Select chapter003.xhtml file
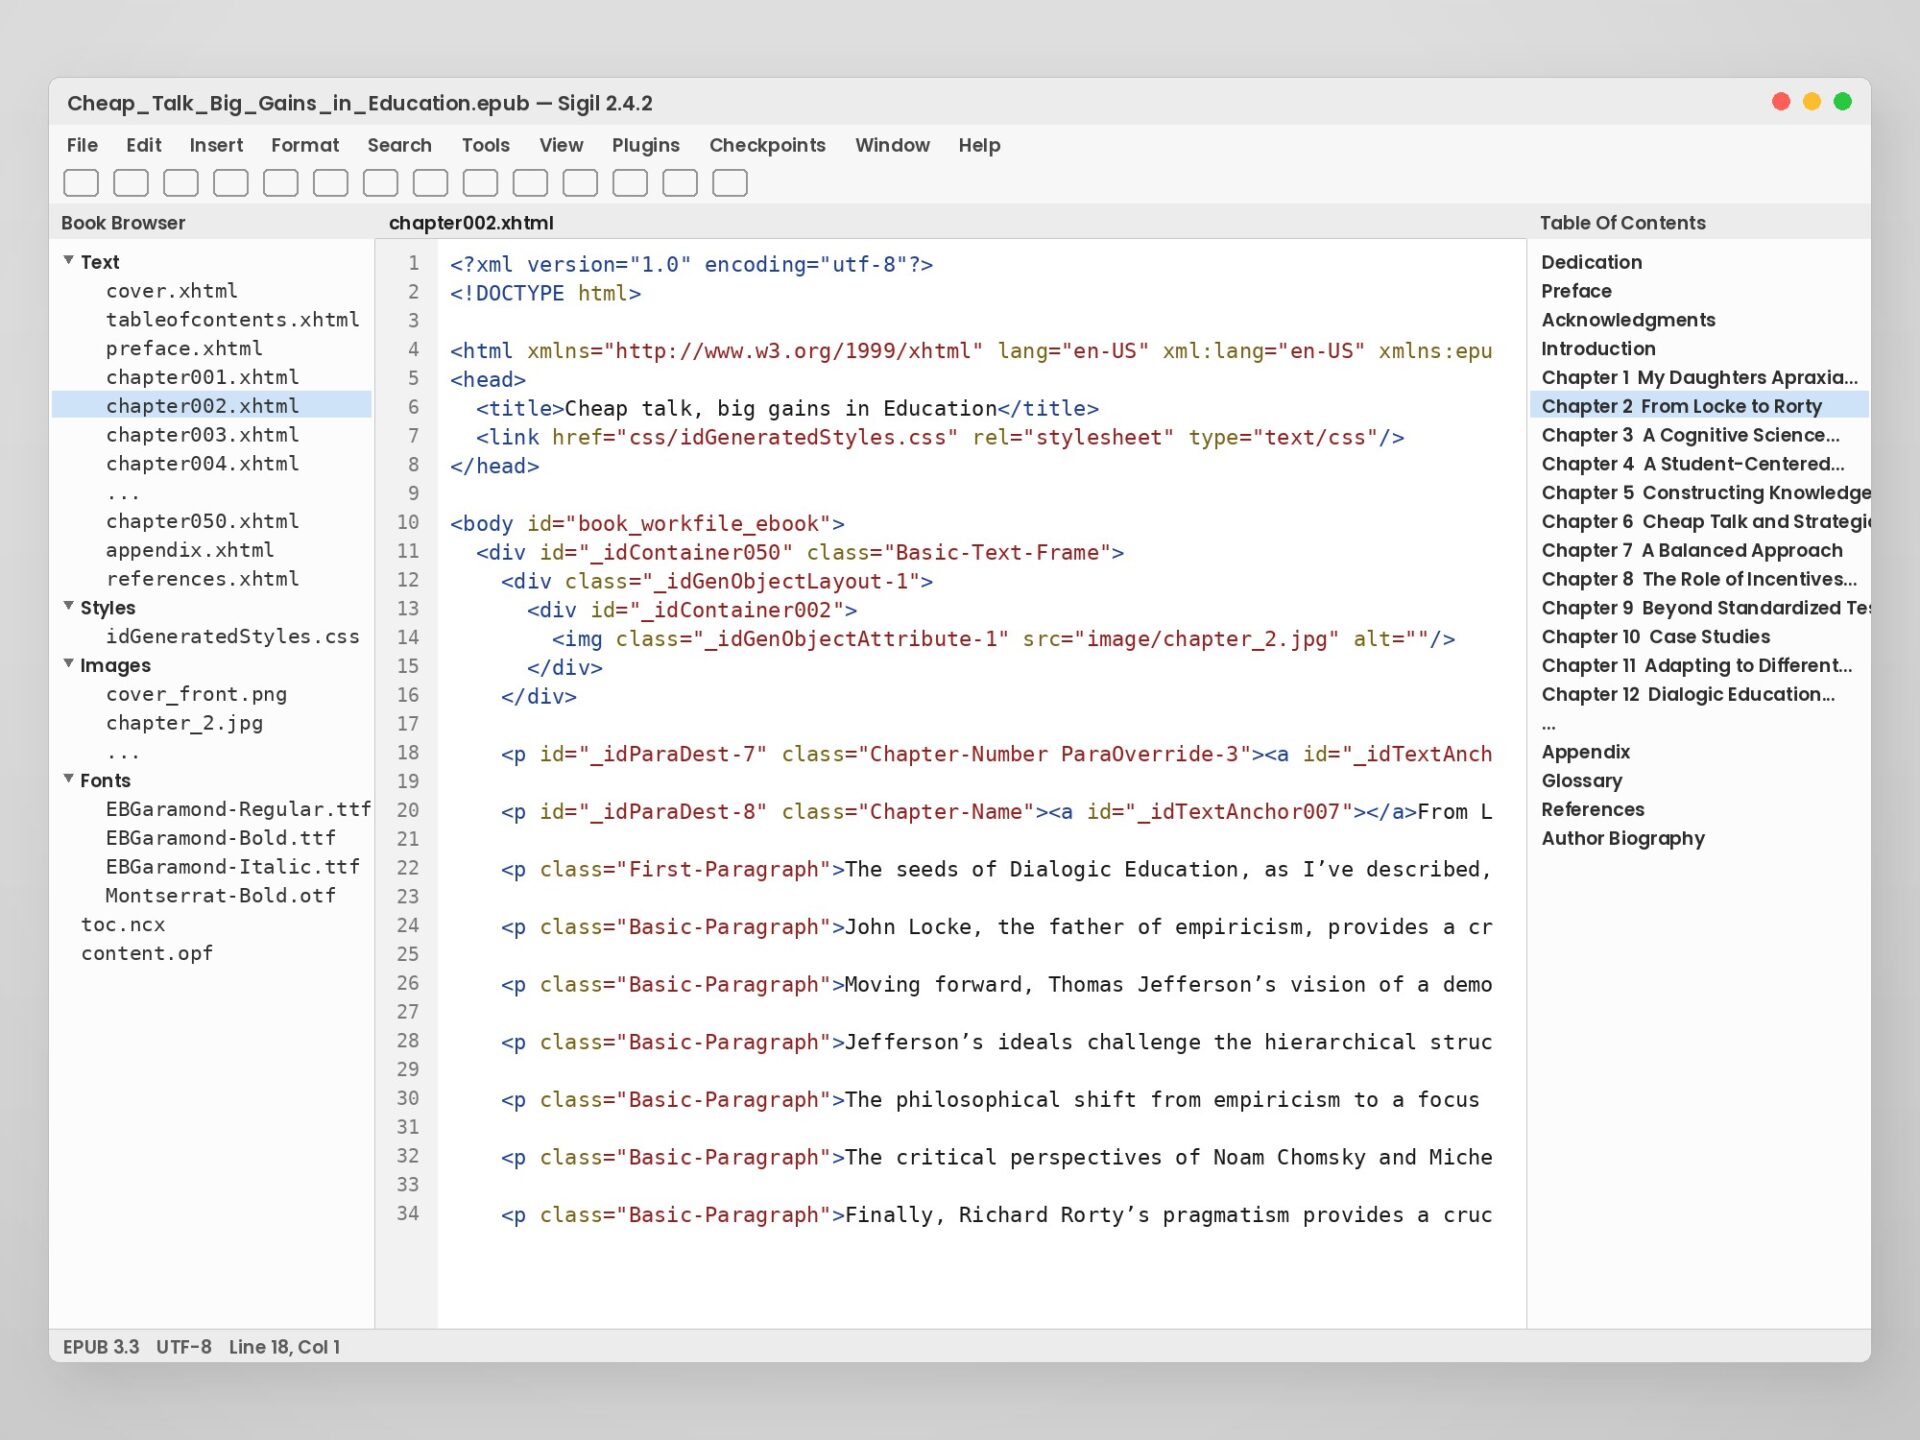 pyautogui.click(x=202, y=435)
